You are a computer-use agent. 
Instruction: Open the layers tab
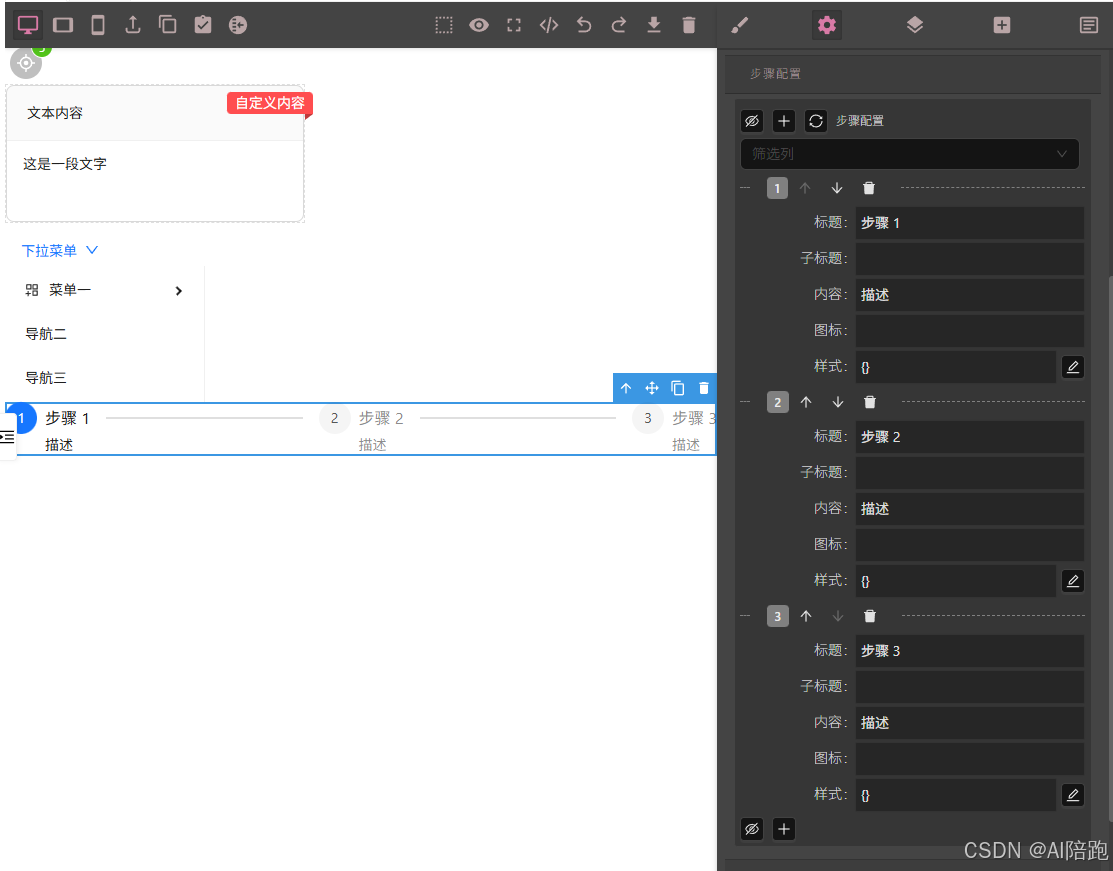[x=914, y=25]
